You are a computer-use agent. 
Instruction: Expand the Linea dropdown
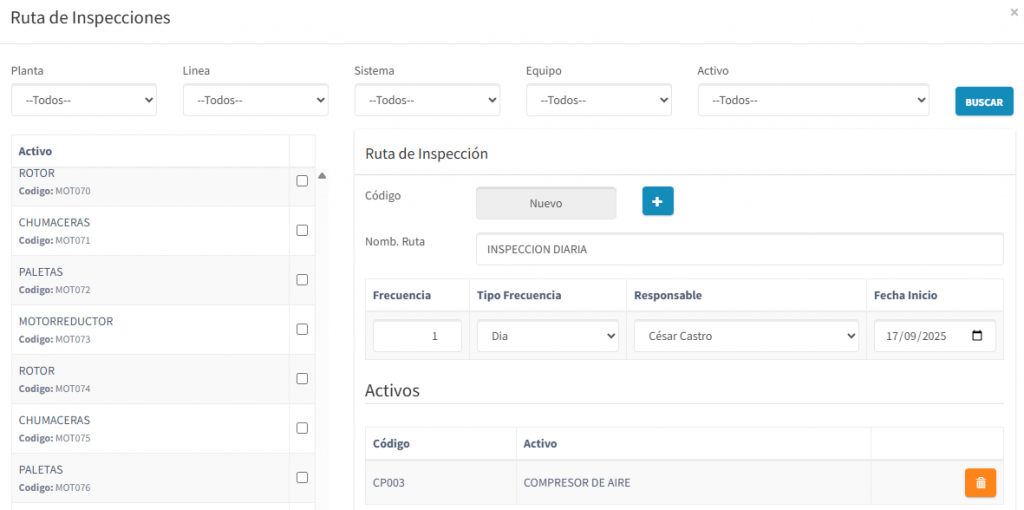[255, 100]
